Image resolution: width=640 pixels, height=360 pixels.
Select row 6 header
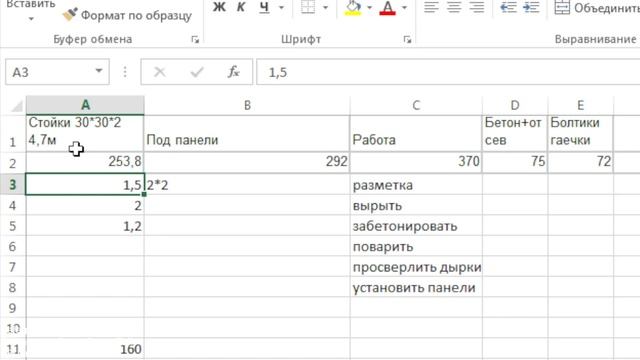(13, 246)
